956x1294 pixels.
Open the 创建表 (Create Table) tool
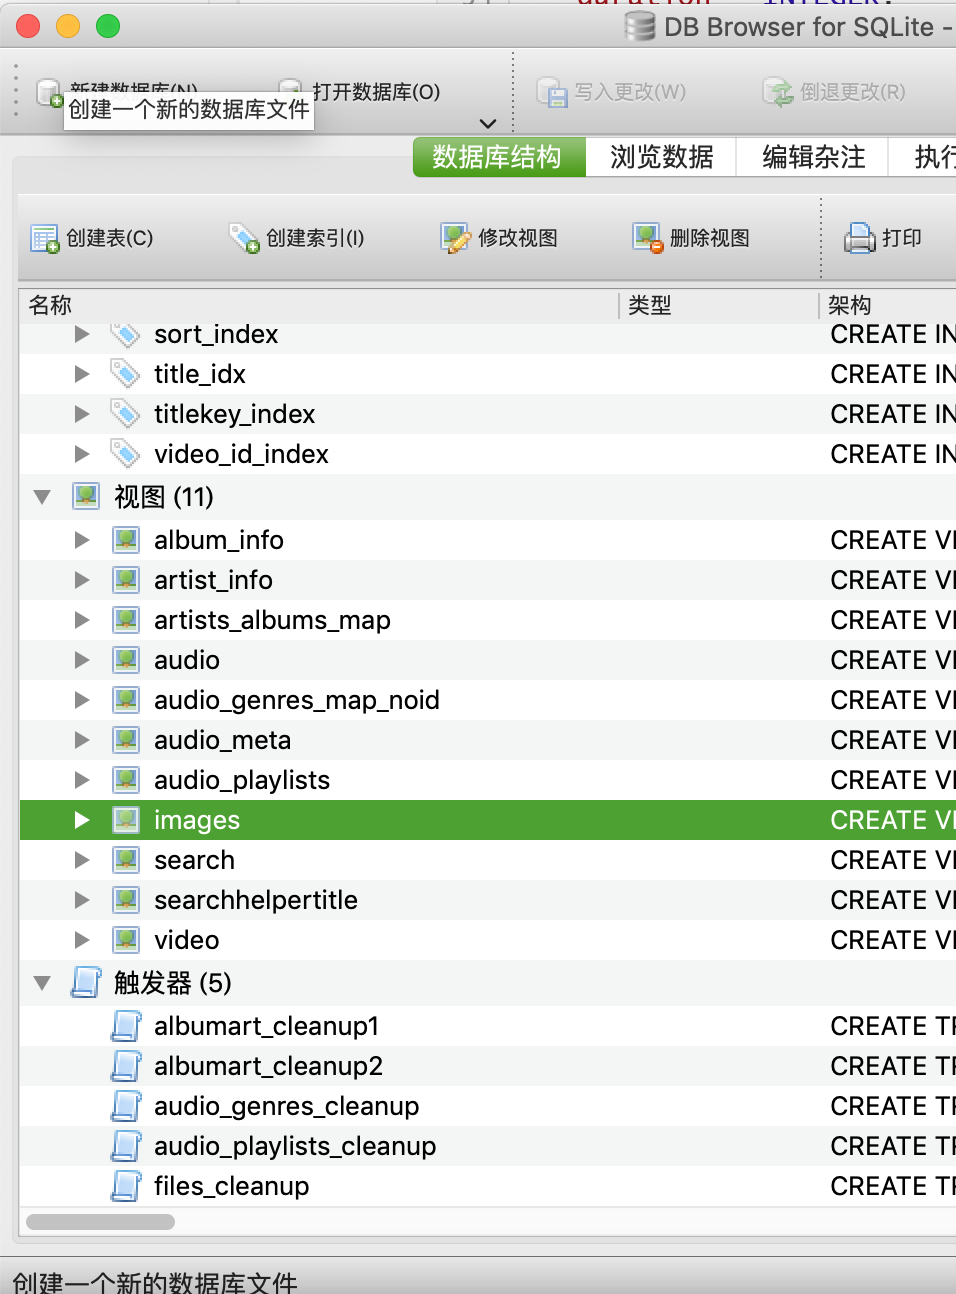tap(44, 238)
